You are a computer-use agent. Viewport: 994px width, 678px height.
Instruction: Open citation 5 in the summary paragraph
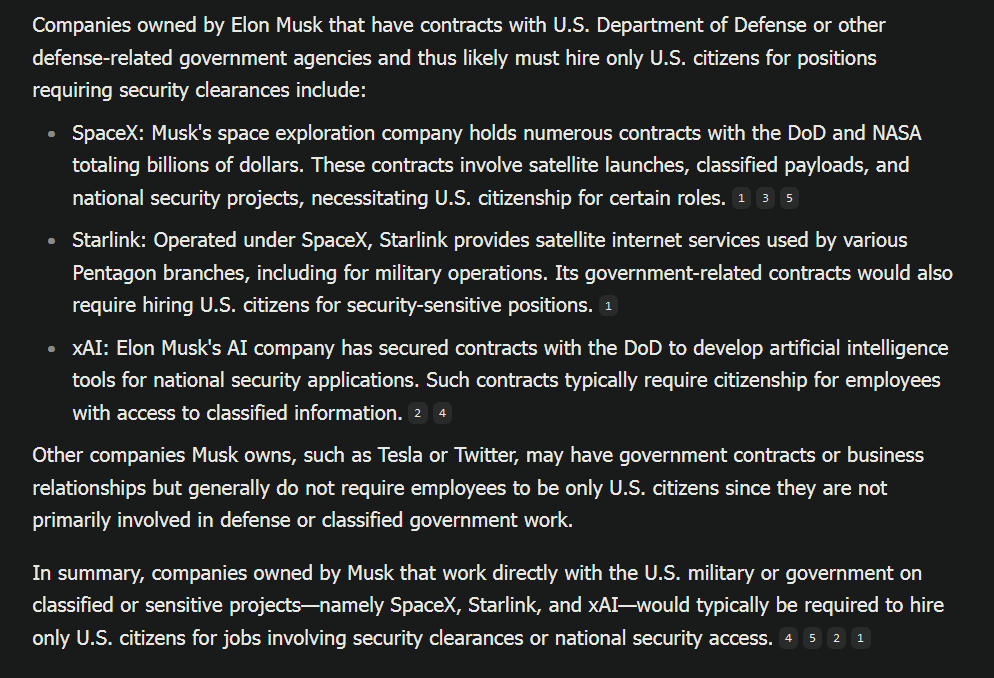tap(812, 638)
